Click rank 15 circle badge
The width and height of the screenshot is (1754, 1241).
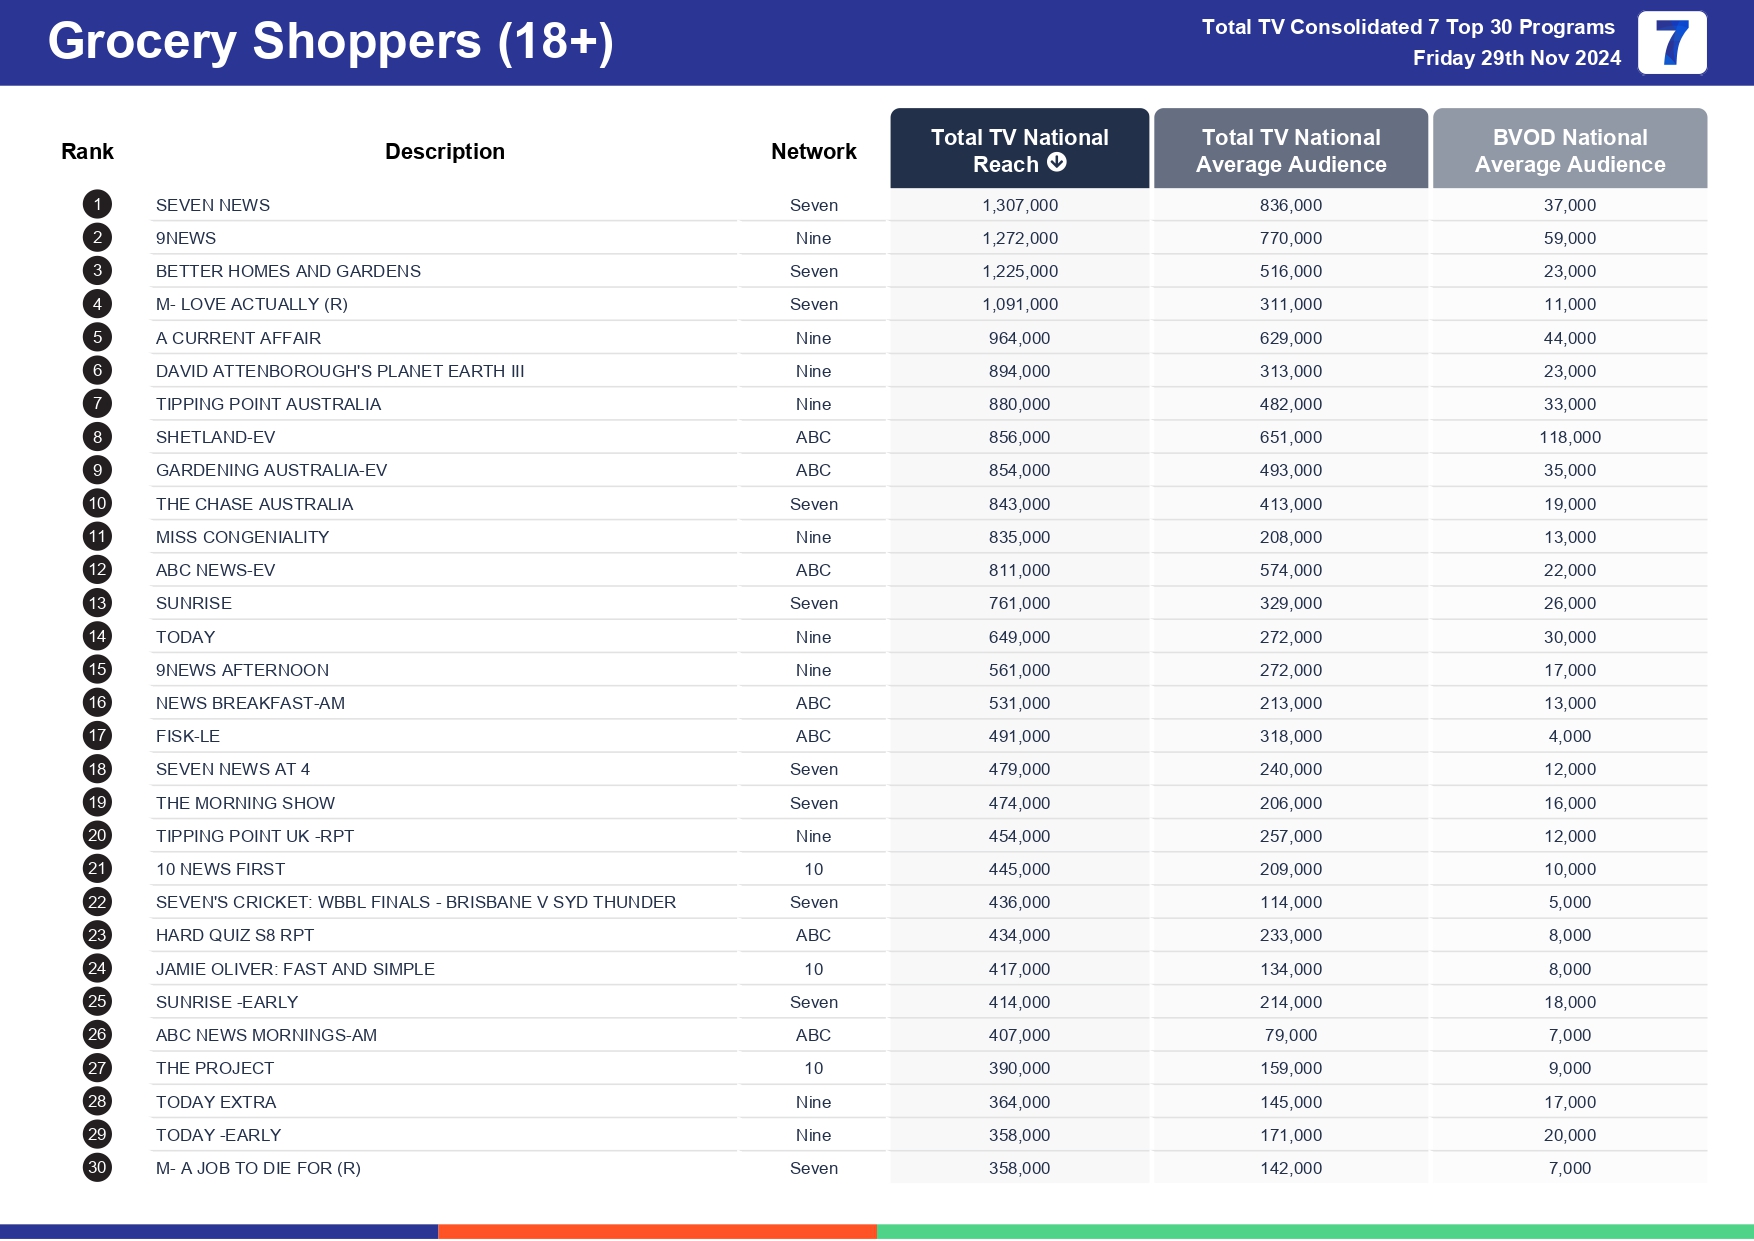tap(97, 670)
